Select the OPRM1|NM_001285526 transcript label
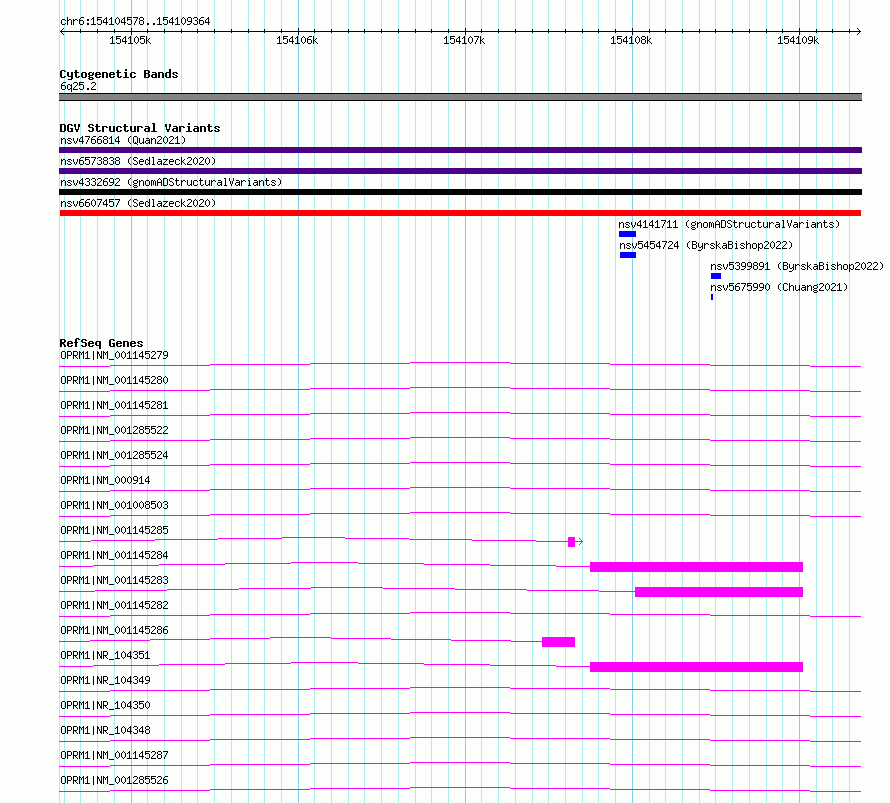The height and width of the screenshot is (803, 890). (114, 780)
